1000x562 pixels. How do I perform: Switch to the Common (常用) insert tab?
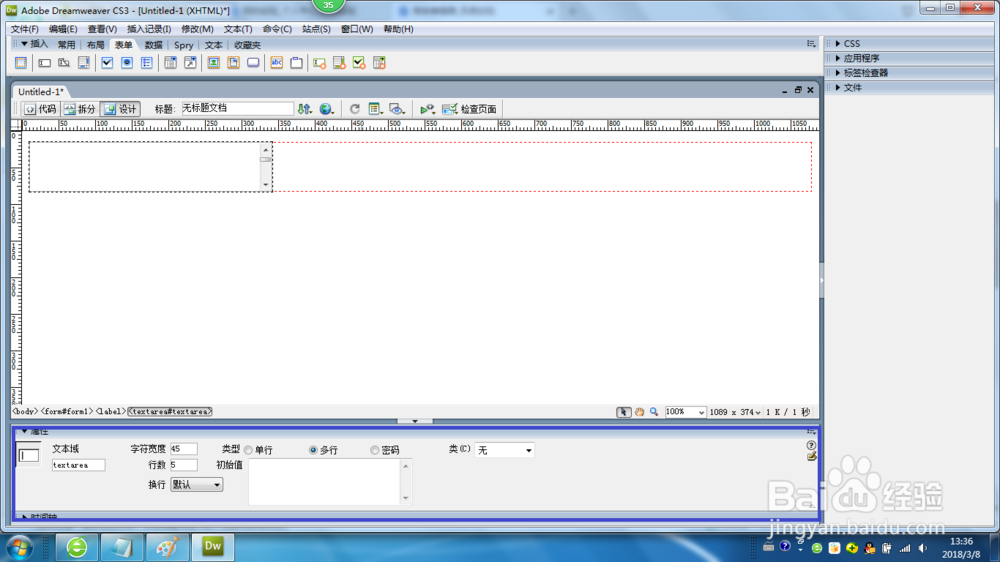click(66, 45)
